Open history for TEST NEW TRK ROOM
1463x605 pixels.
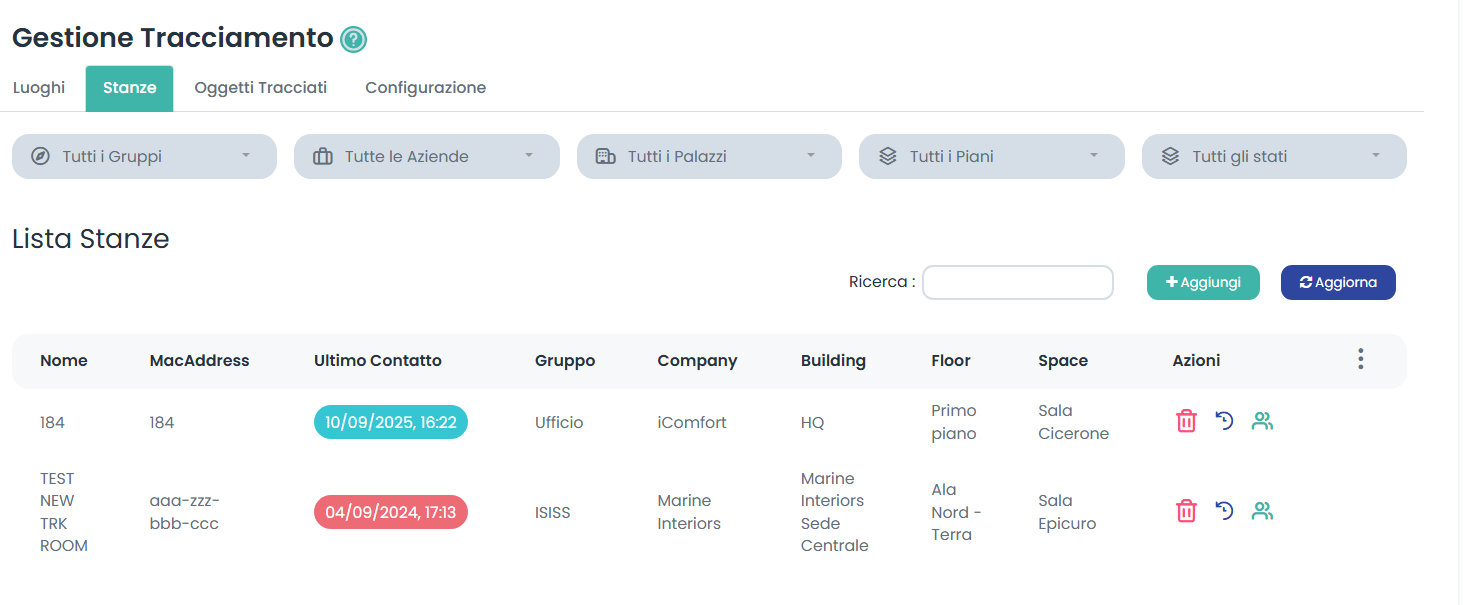[1224, 511]
